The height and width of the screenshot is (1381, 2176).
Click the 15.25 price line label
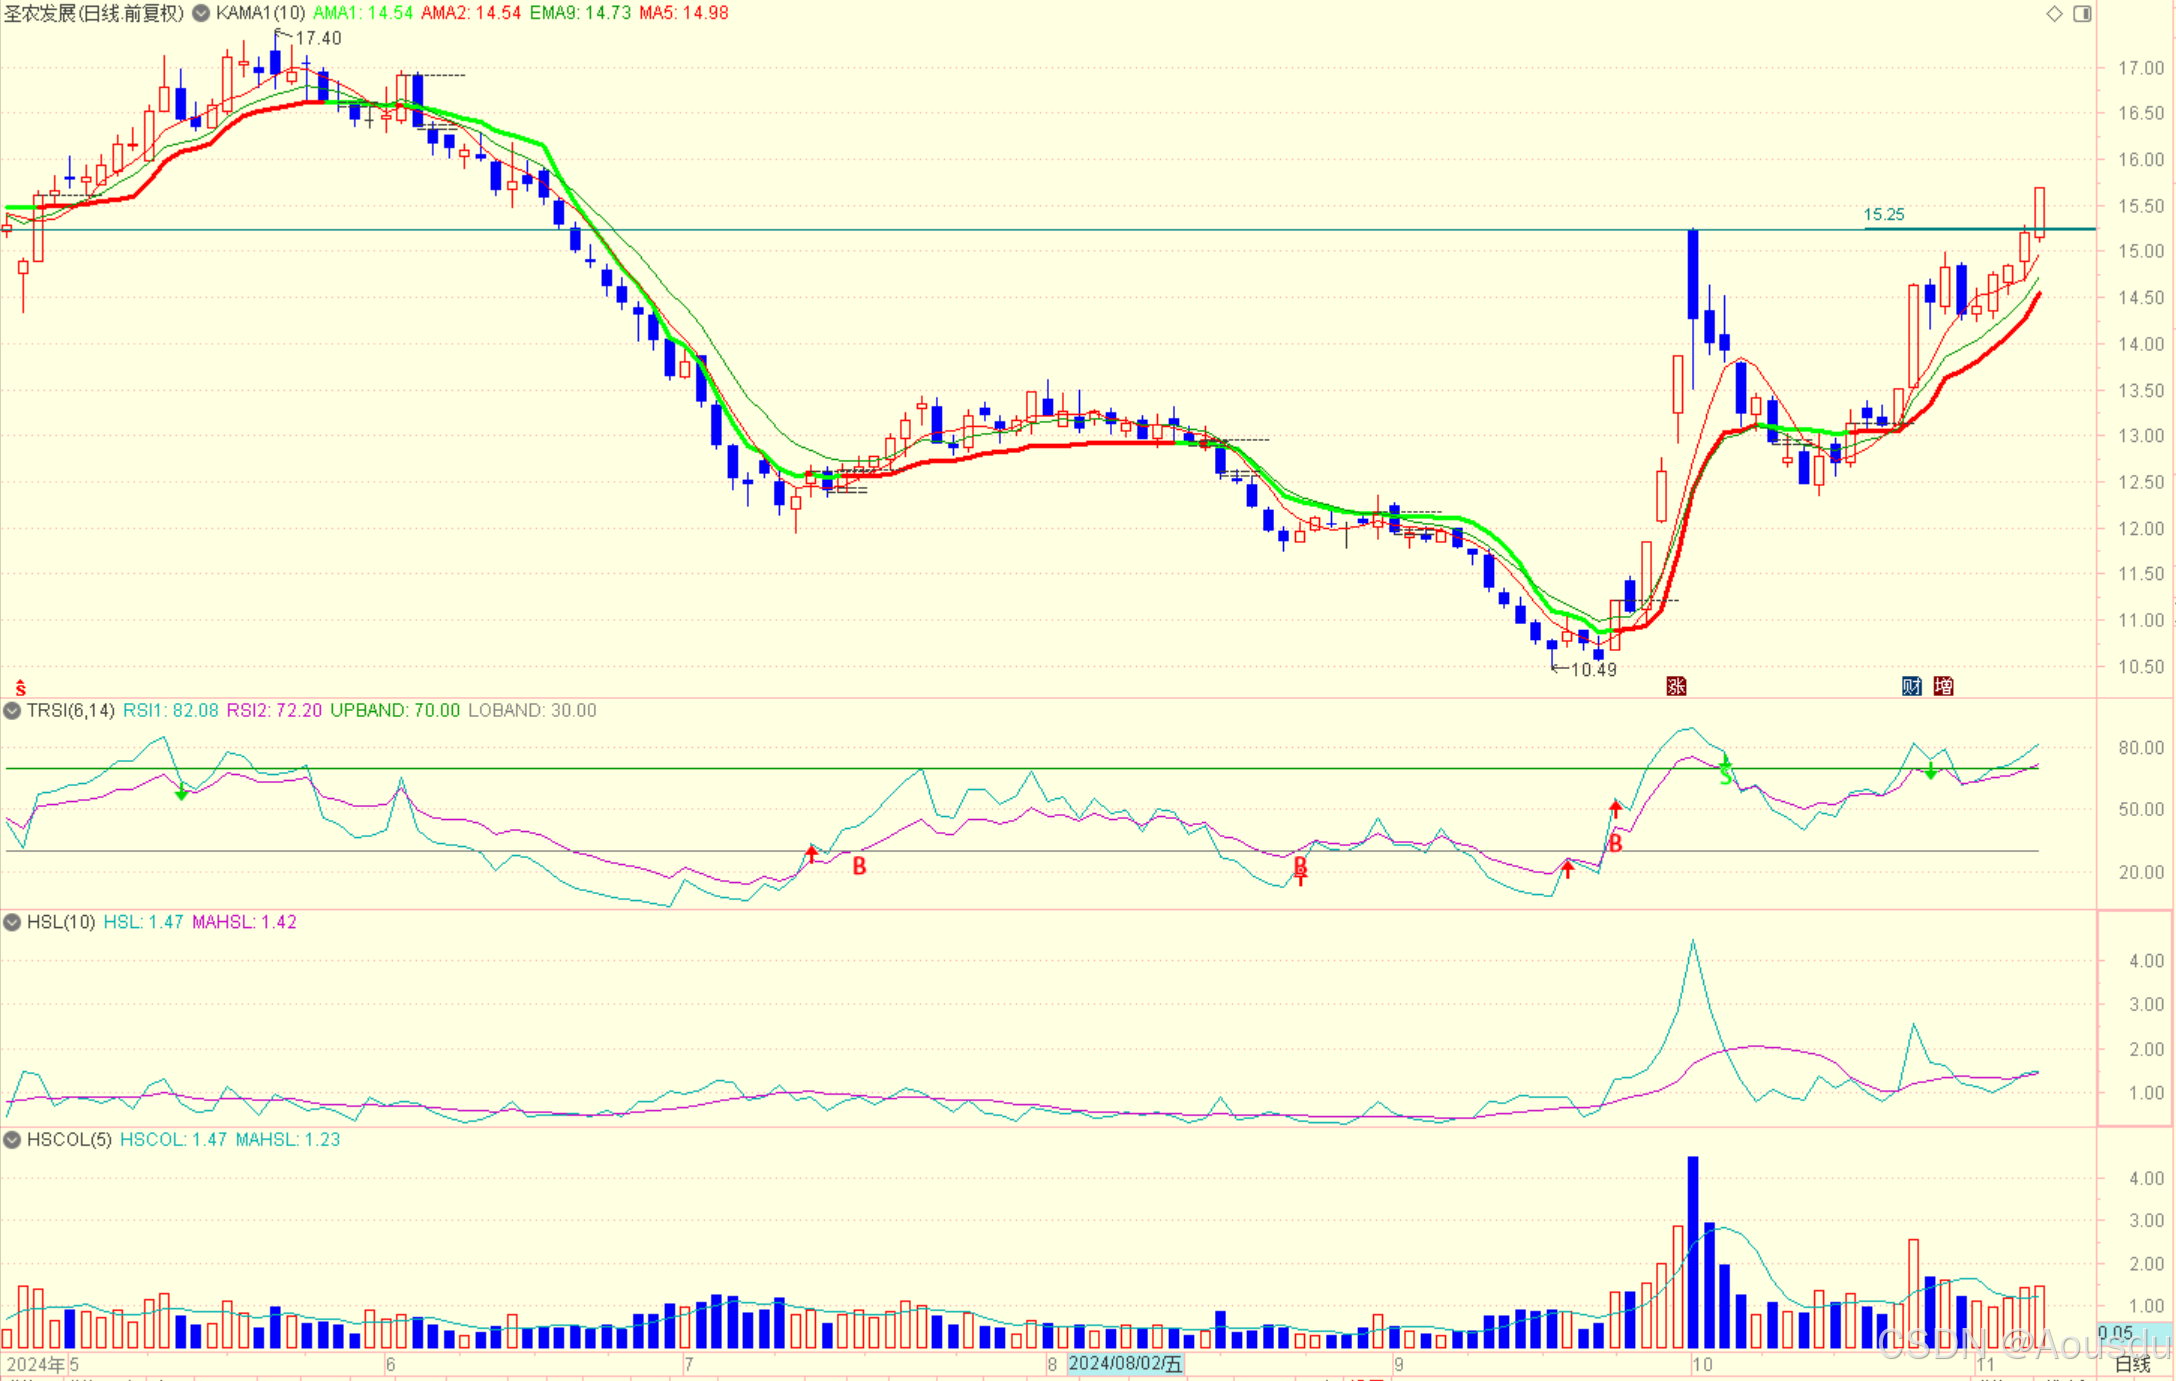1884,214
